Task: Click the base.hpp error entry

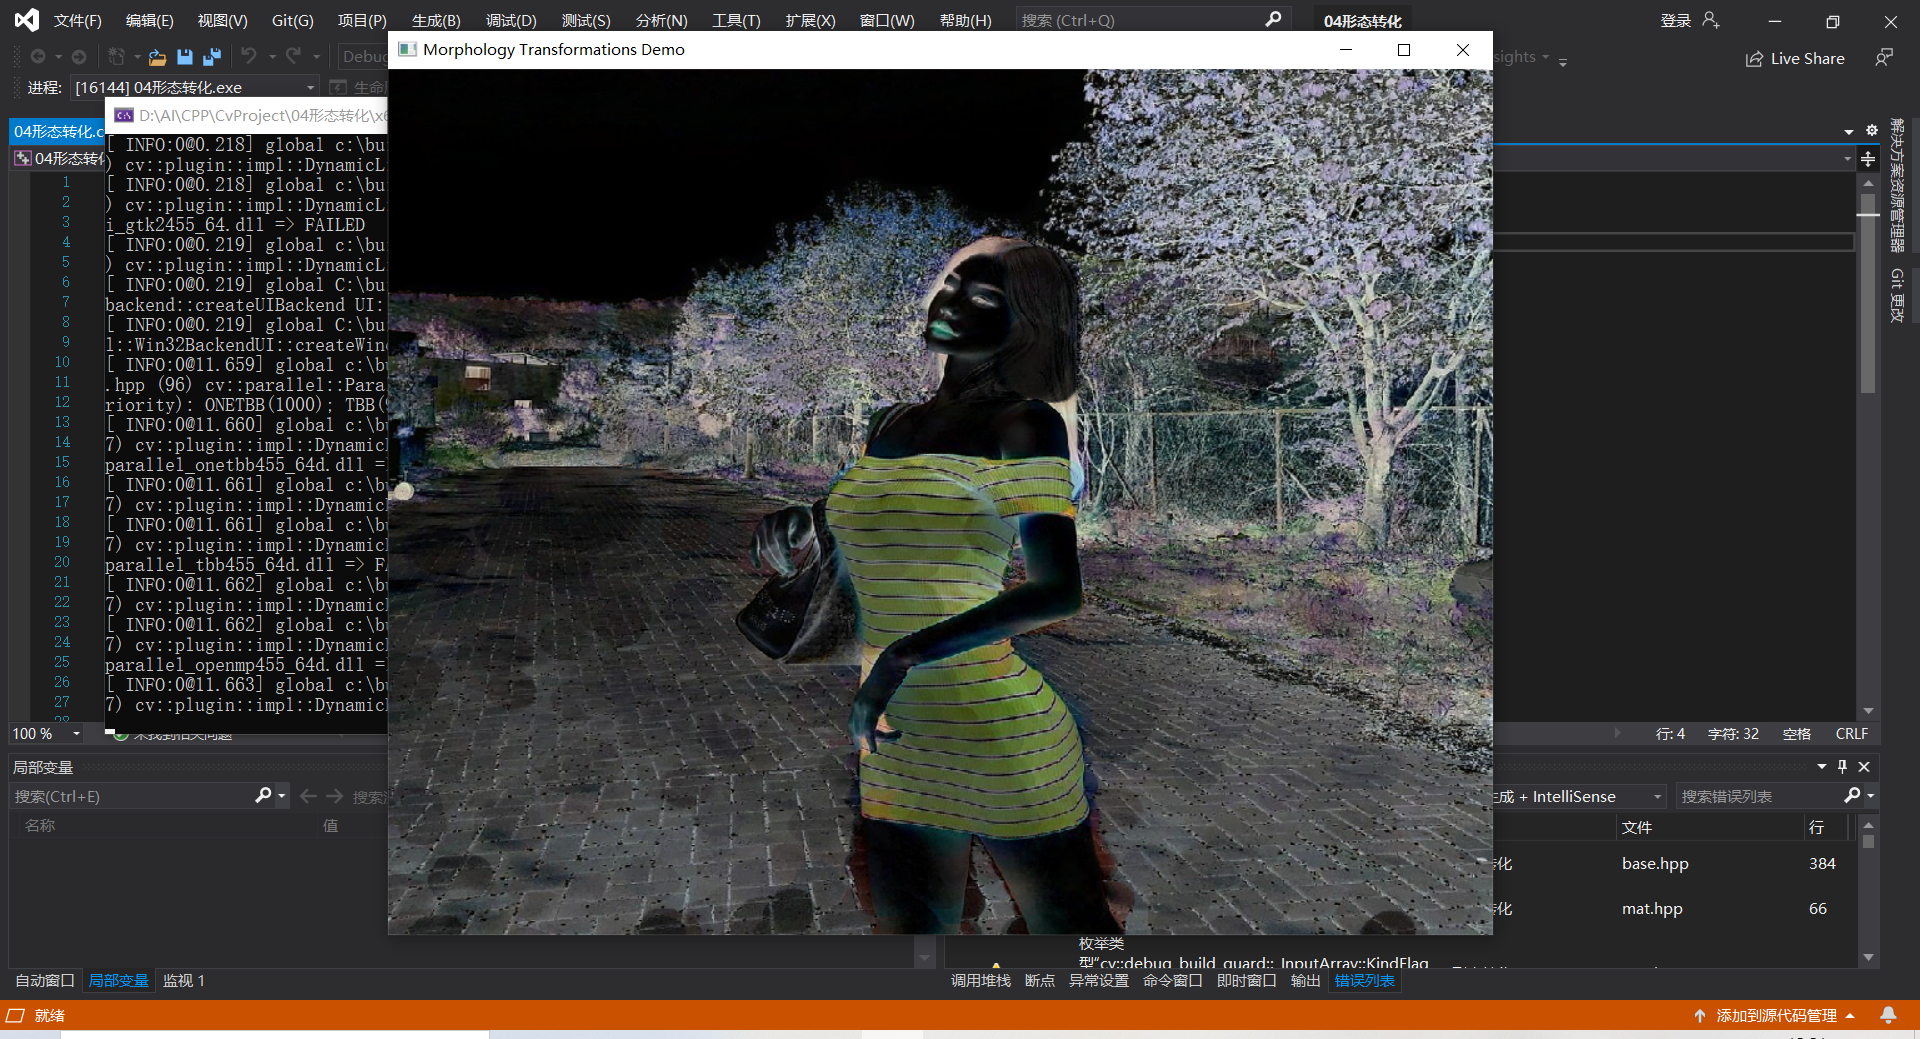Action: 1655,863
